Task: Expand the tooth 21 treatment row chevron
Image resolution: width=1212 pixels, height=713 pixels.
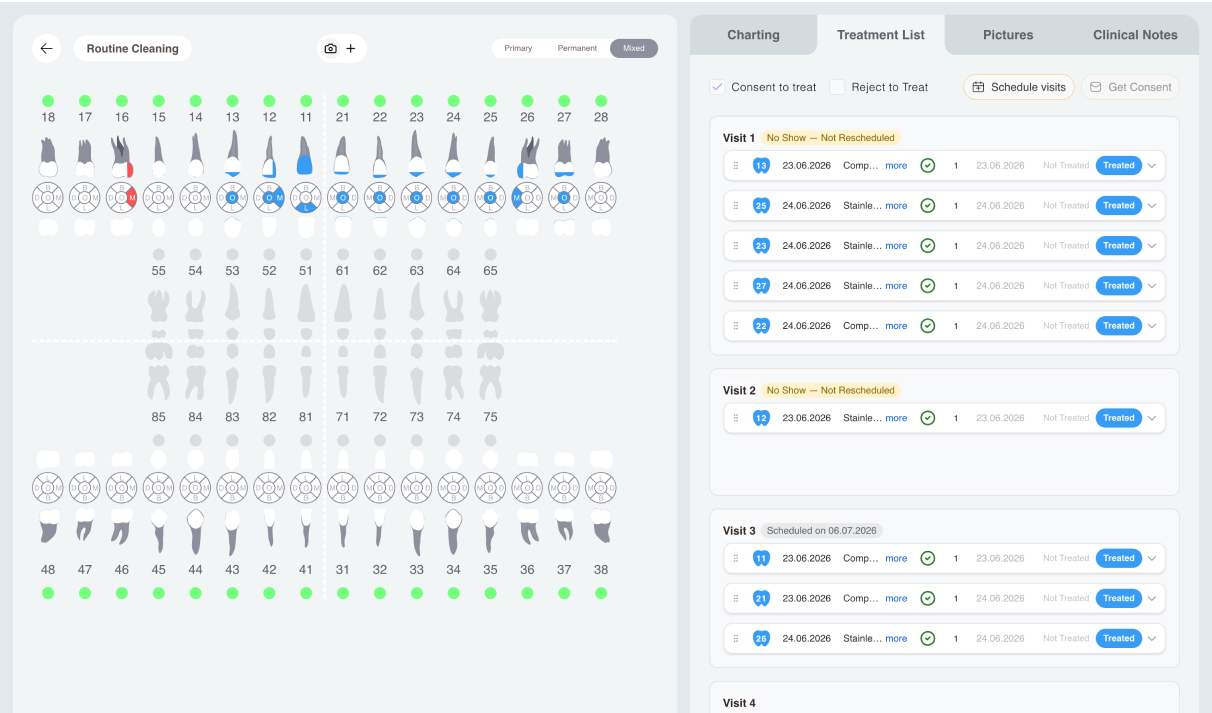Action: [x=1152, y=598]
